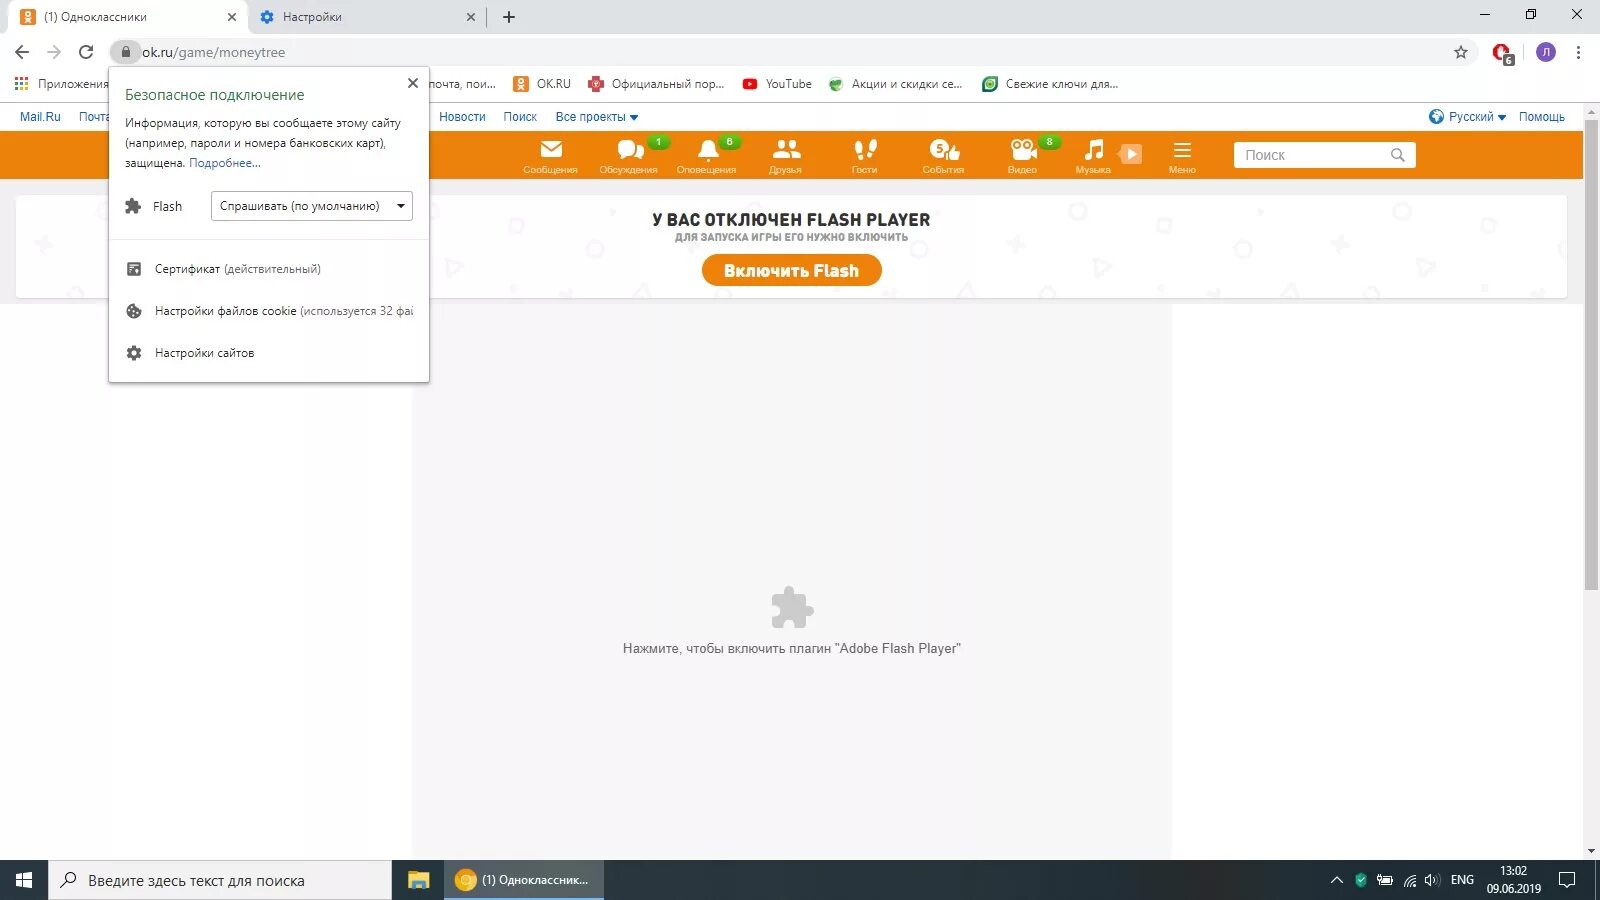Click the Одноклассники taskbar browser button
This screenshot has height=900, width=1600.
pos(524,880)
